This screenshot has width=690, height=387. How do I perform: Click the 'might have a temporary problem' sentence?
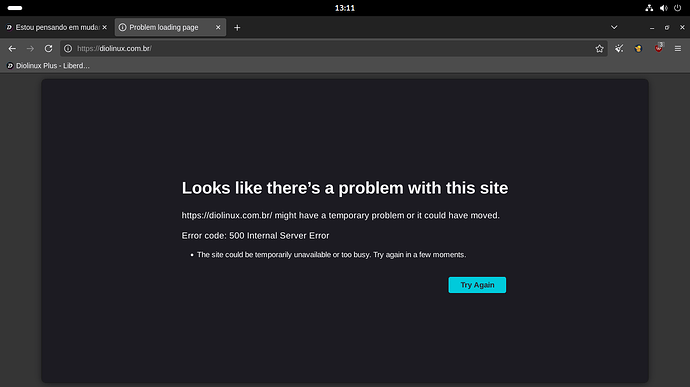click(x=341, y=215)
